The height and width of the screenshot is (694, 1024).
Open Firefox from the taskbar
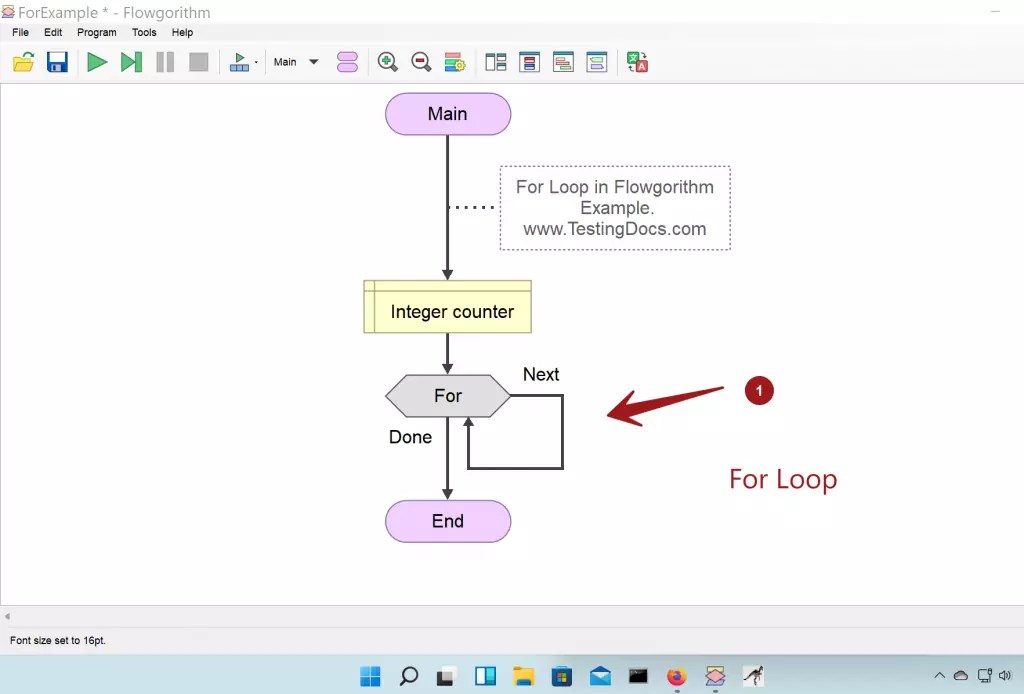[x=676, y=676]
